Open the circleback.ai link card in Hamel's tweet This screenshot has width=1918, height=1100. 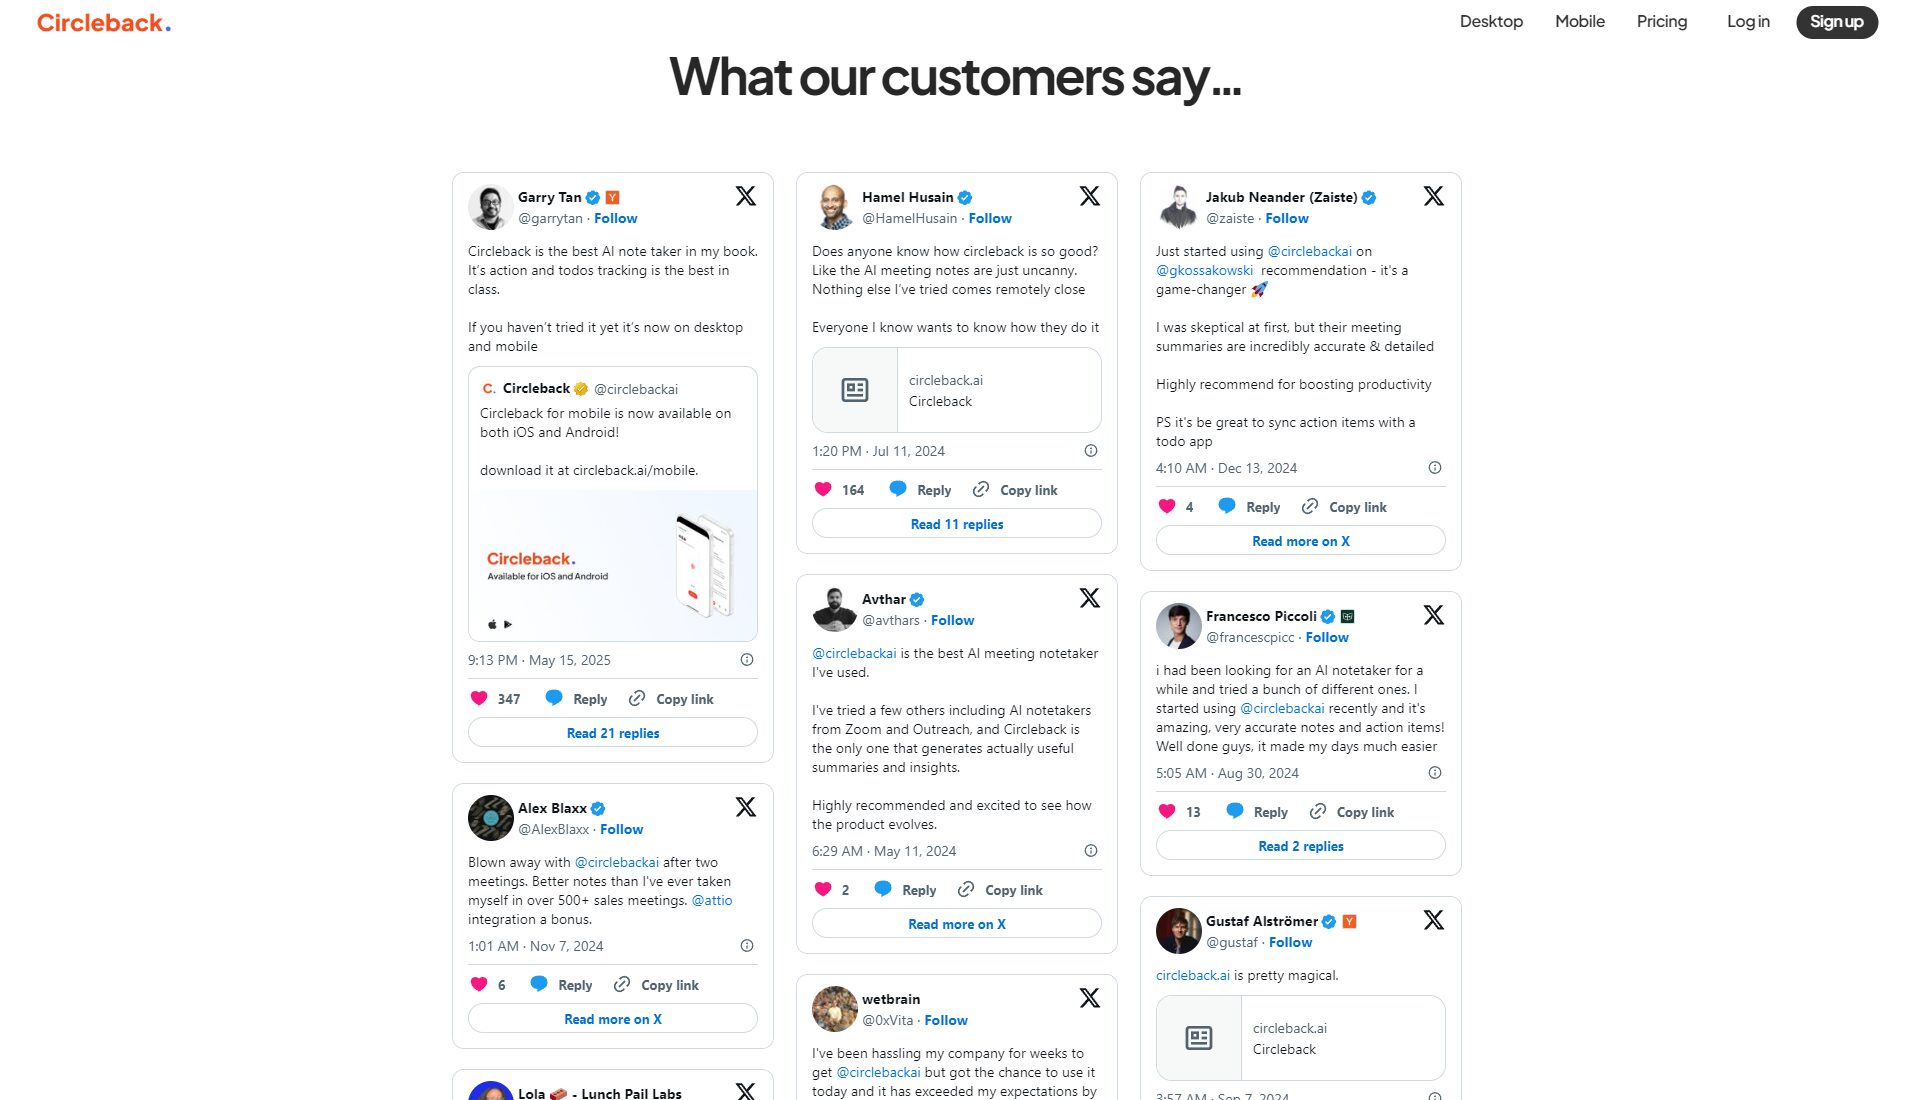[x=956, y=390]
